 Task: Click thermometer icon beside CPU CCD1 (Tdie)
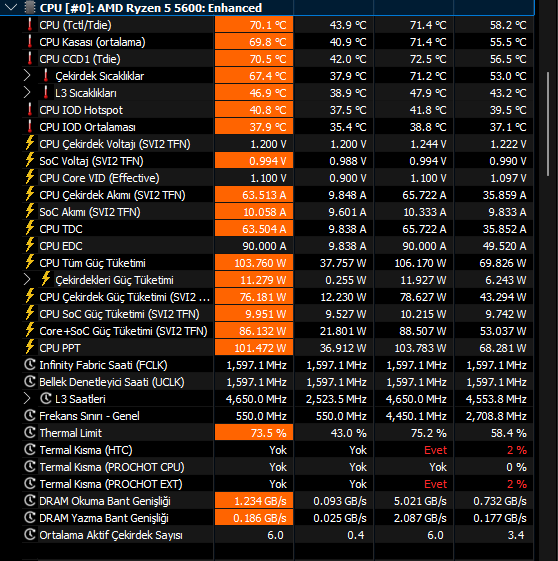tap(30, 58)
